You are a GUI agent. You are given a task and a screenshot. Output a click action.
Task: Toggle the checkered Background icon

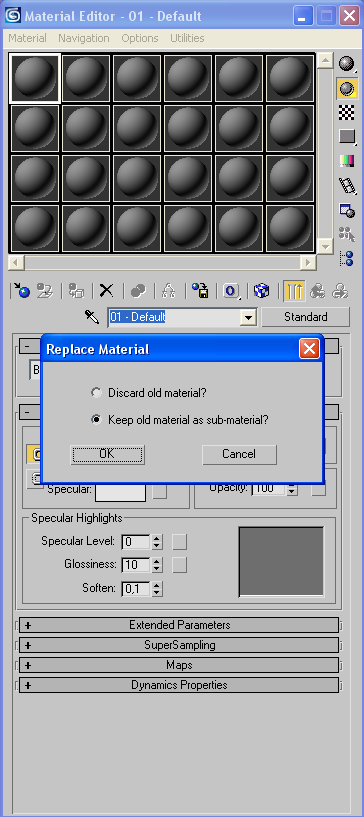(347, 112)
